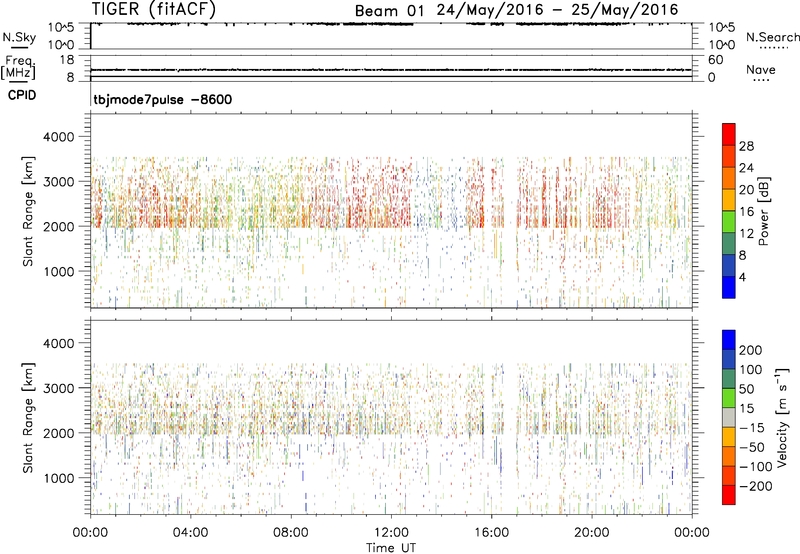Click the "4000" tick of the power panel
The width and height of the screenshot is (800, 554).
tap(59, 137)
